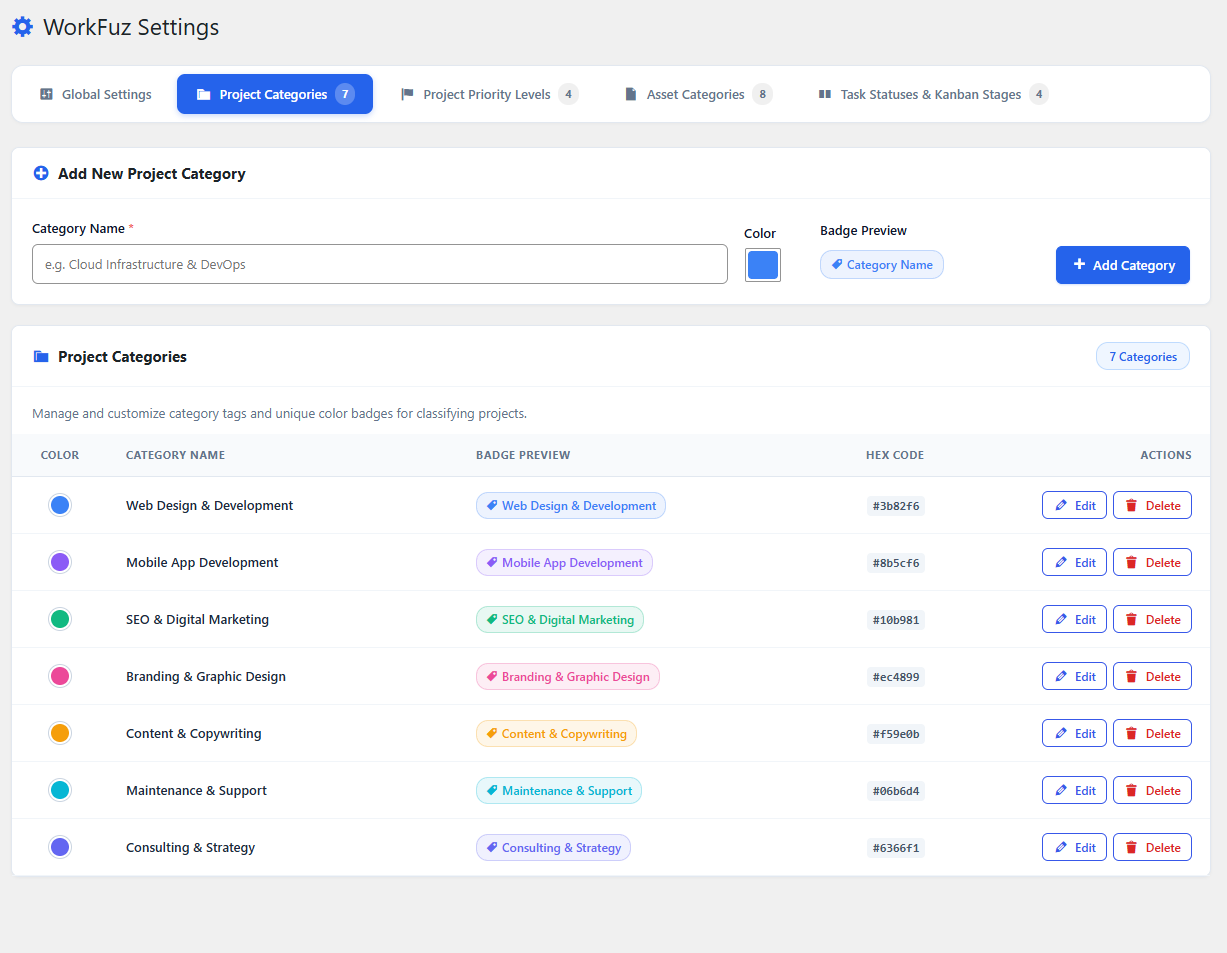Click the CATEGORY NAME column header
1227x953 pixels.
[175, 455]
